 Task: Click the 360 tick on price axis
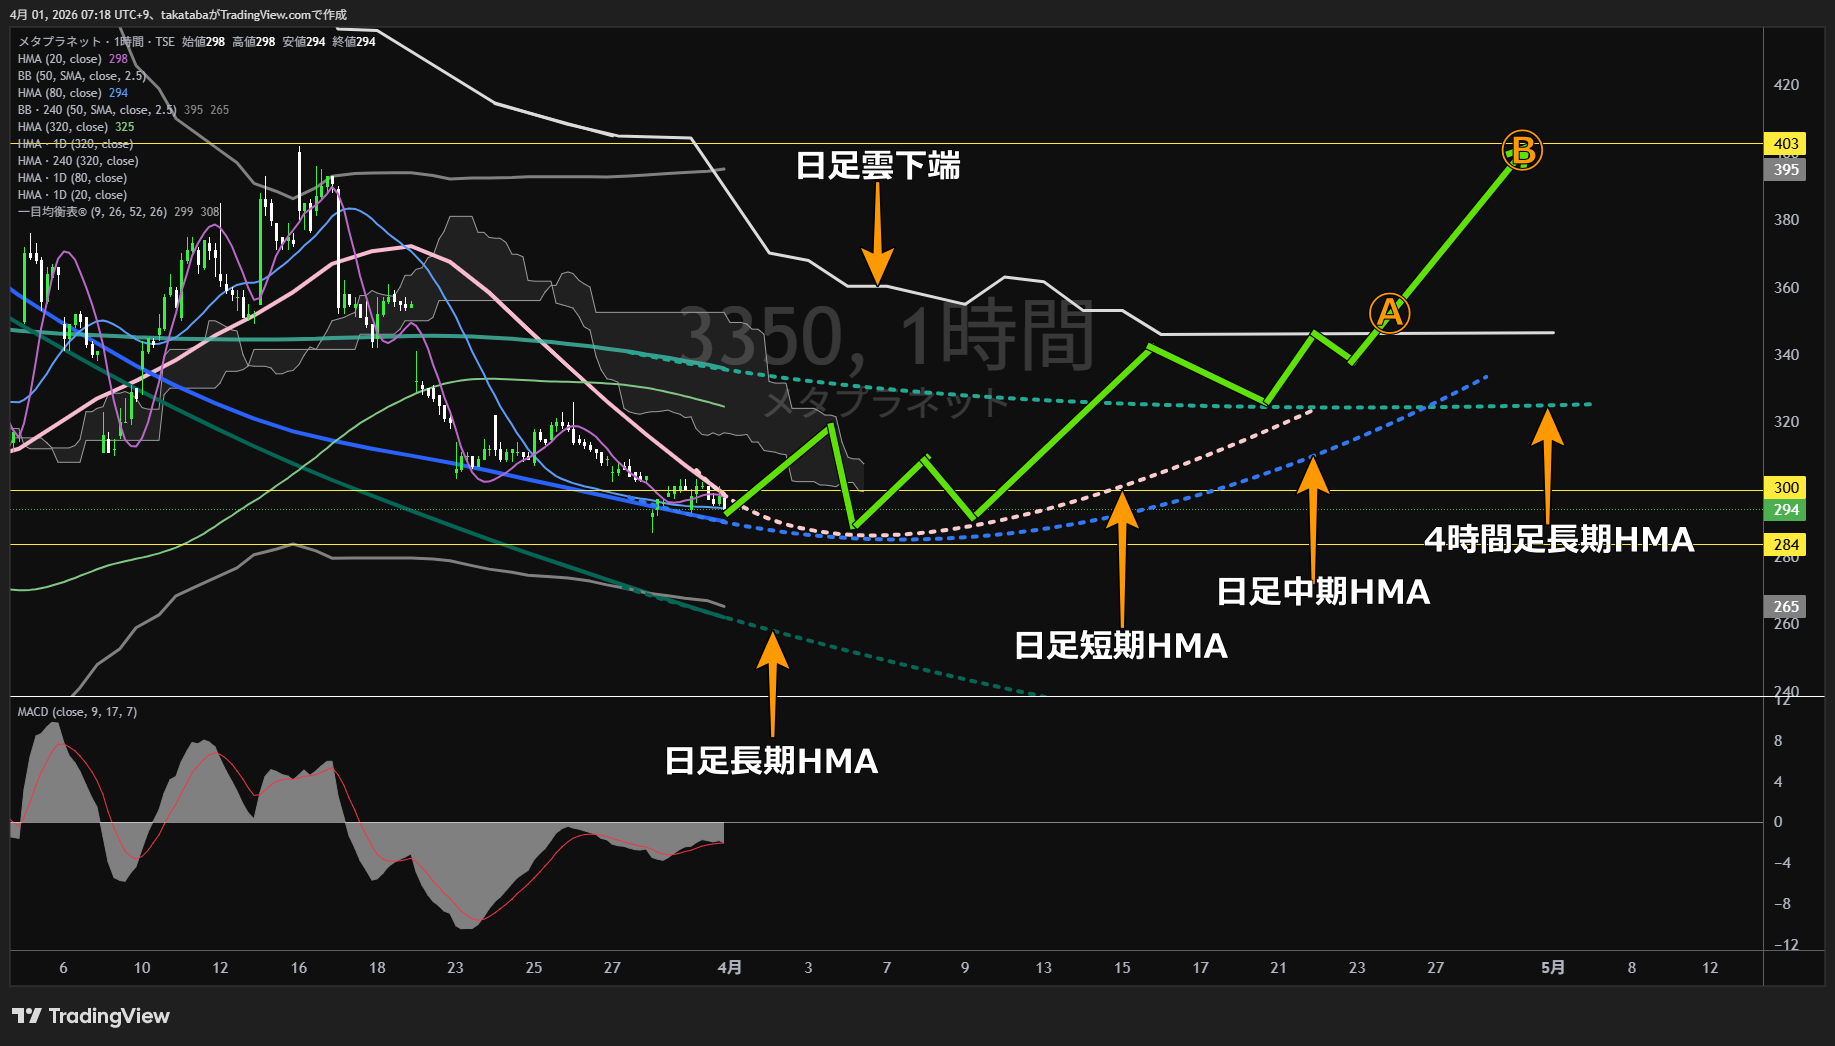[1786, 288]
